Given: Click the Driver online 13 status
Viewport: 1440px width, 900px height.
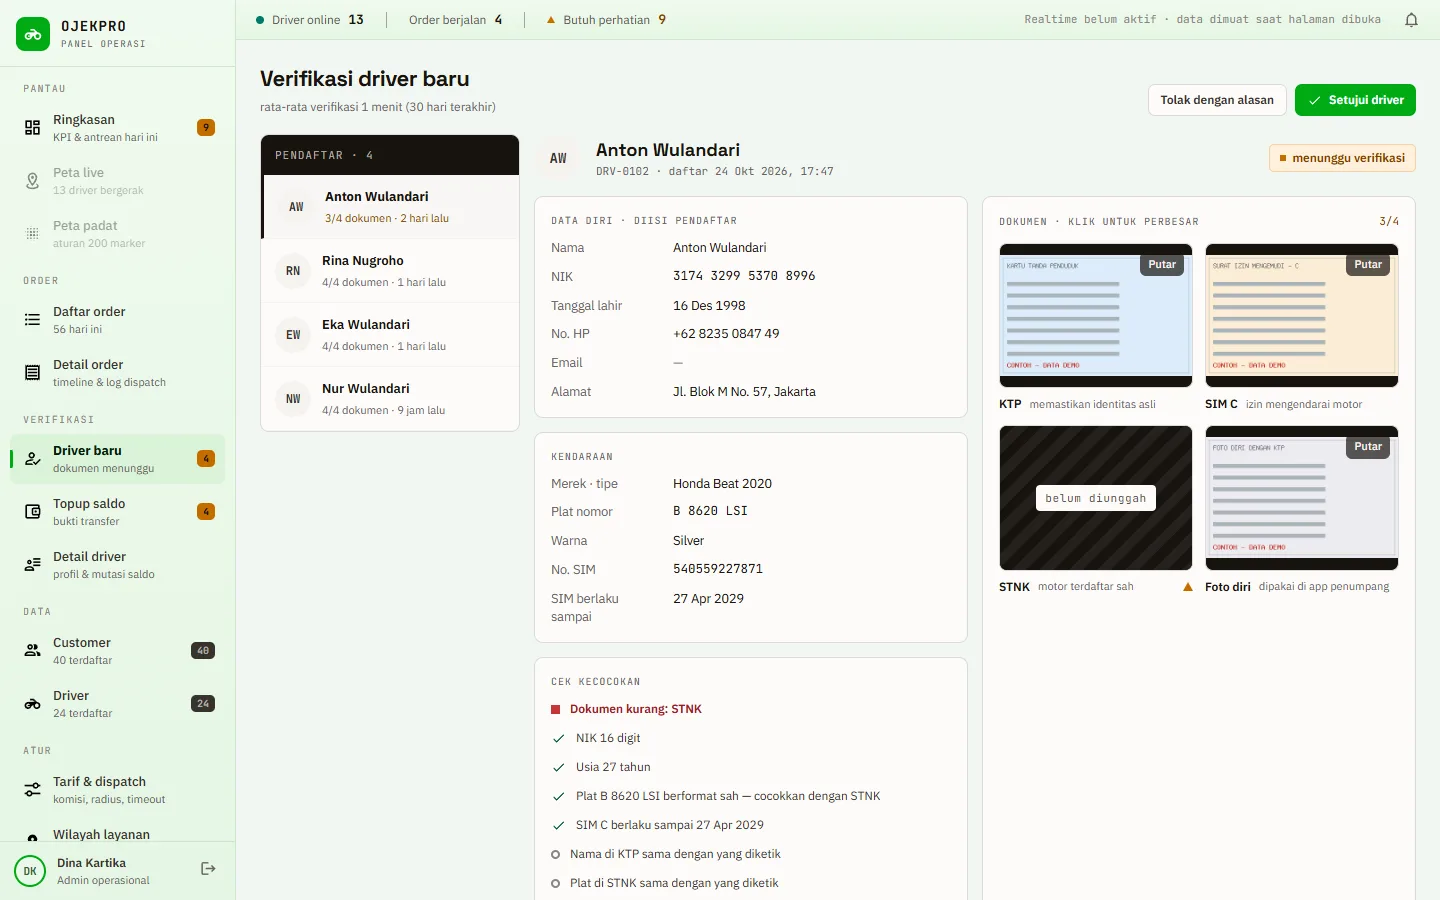Looking at the screenshot, I should point(310,20).
